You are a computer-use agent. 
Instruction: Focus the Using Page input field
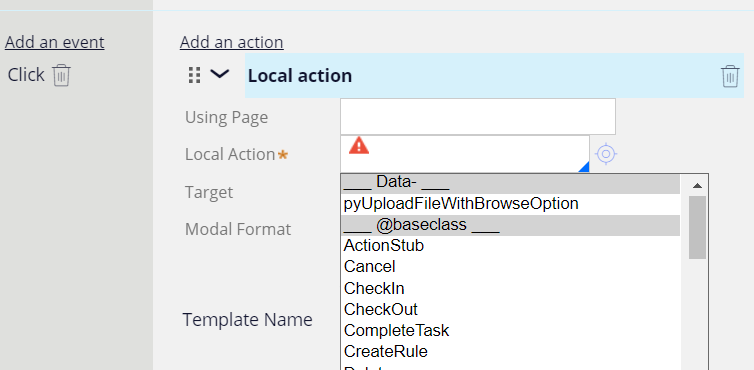pyautogui.click(x=478, y=116)
